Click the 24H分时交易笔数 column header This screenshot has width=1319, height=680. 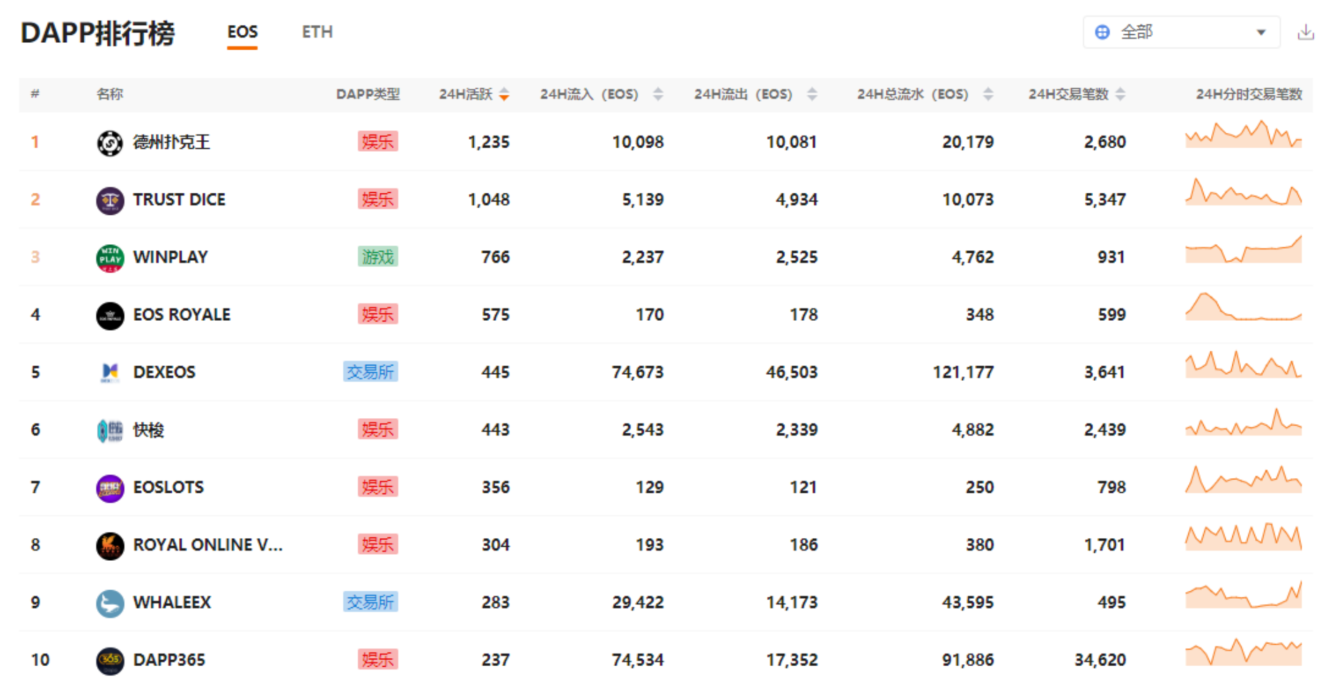[x=1249, y=94]
